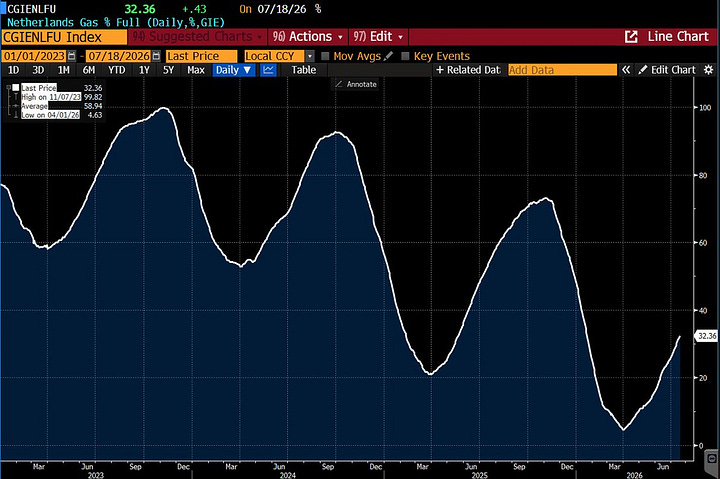Click the Netherlands Gas % Full description
Screen dimensions: 720x479
(x=116, y=22)
